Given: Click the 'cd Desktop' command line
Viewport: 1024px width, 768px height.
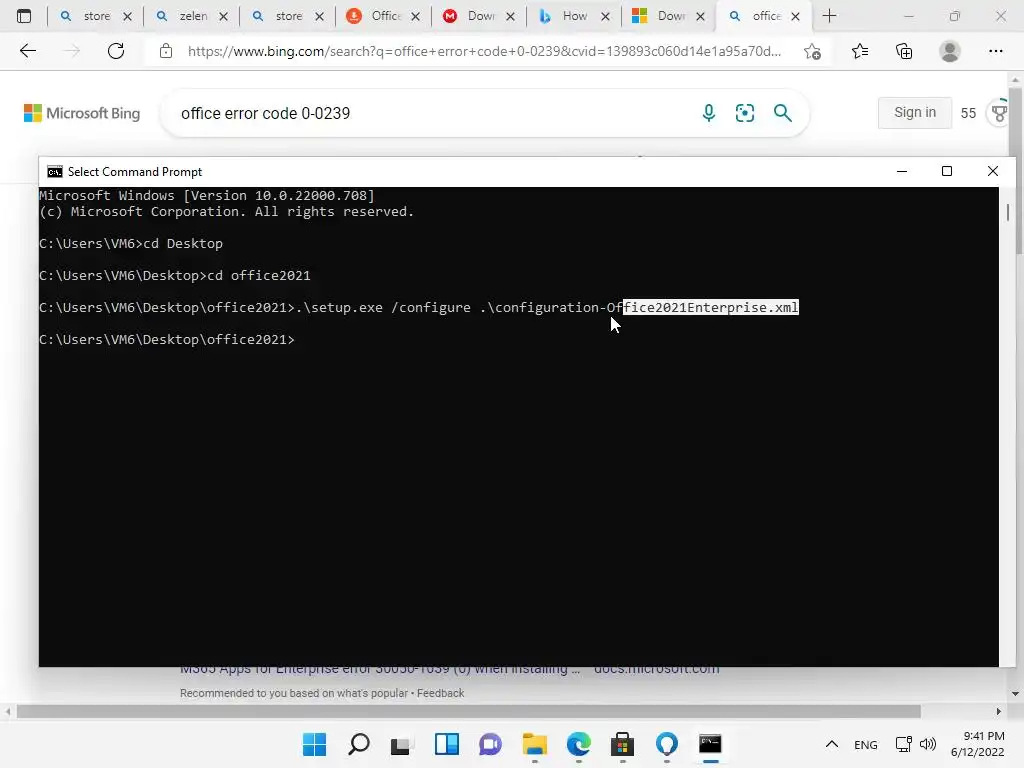Looking at the screenshot, I should click(131, 243).
